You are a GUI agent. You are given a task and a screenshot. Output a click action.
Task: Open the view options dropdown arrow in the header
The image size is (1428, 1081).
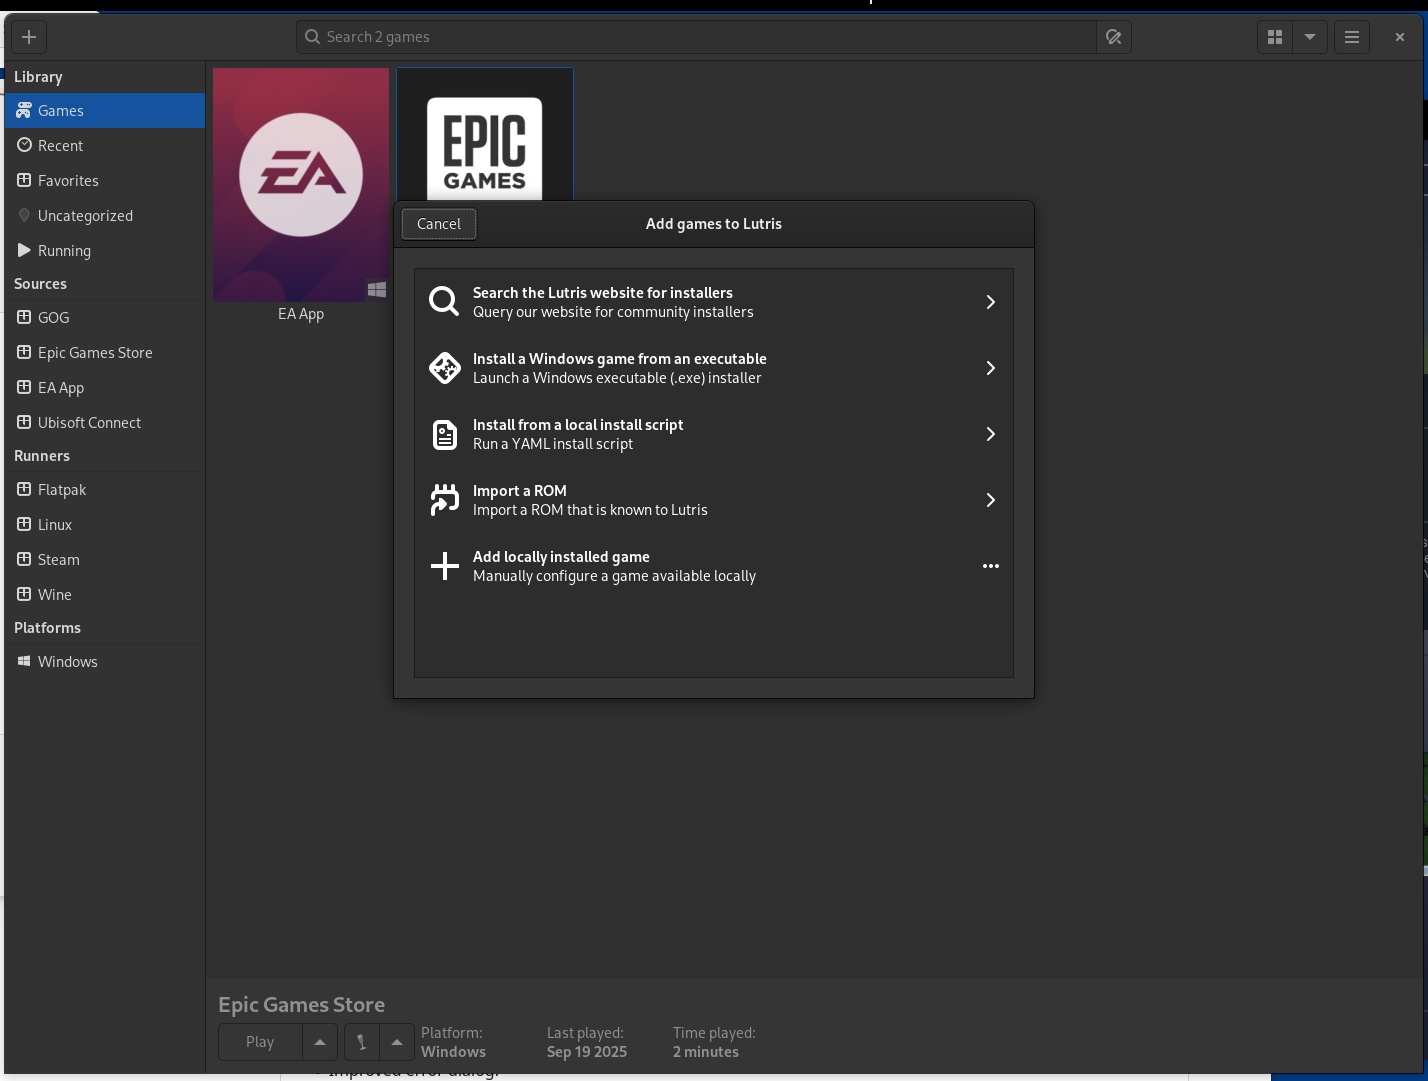[x=1310, y=37]
